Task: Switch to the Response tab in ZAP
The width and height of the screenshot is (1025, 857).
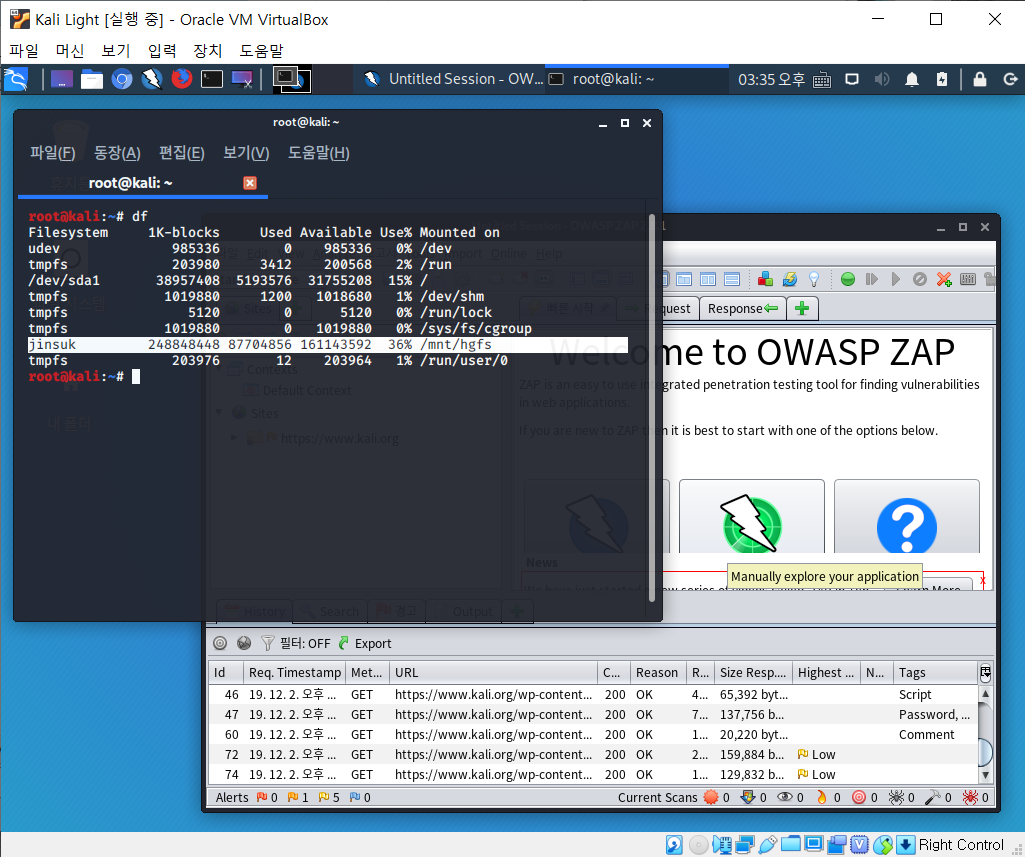Action: tap(743, 309)
